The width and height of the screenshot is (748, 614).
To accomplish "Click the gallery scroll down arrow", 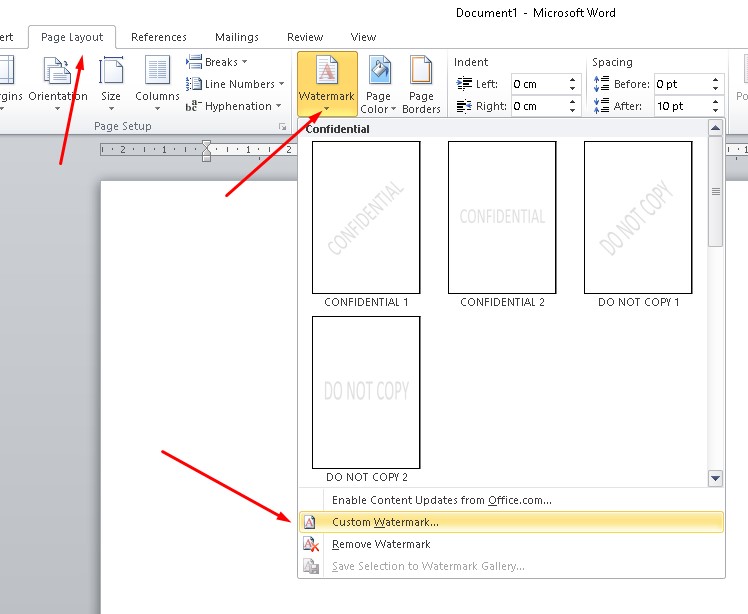I will click(x=715, y=478).
